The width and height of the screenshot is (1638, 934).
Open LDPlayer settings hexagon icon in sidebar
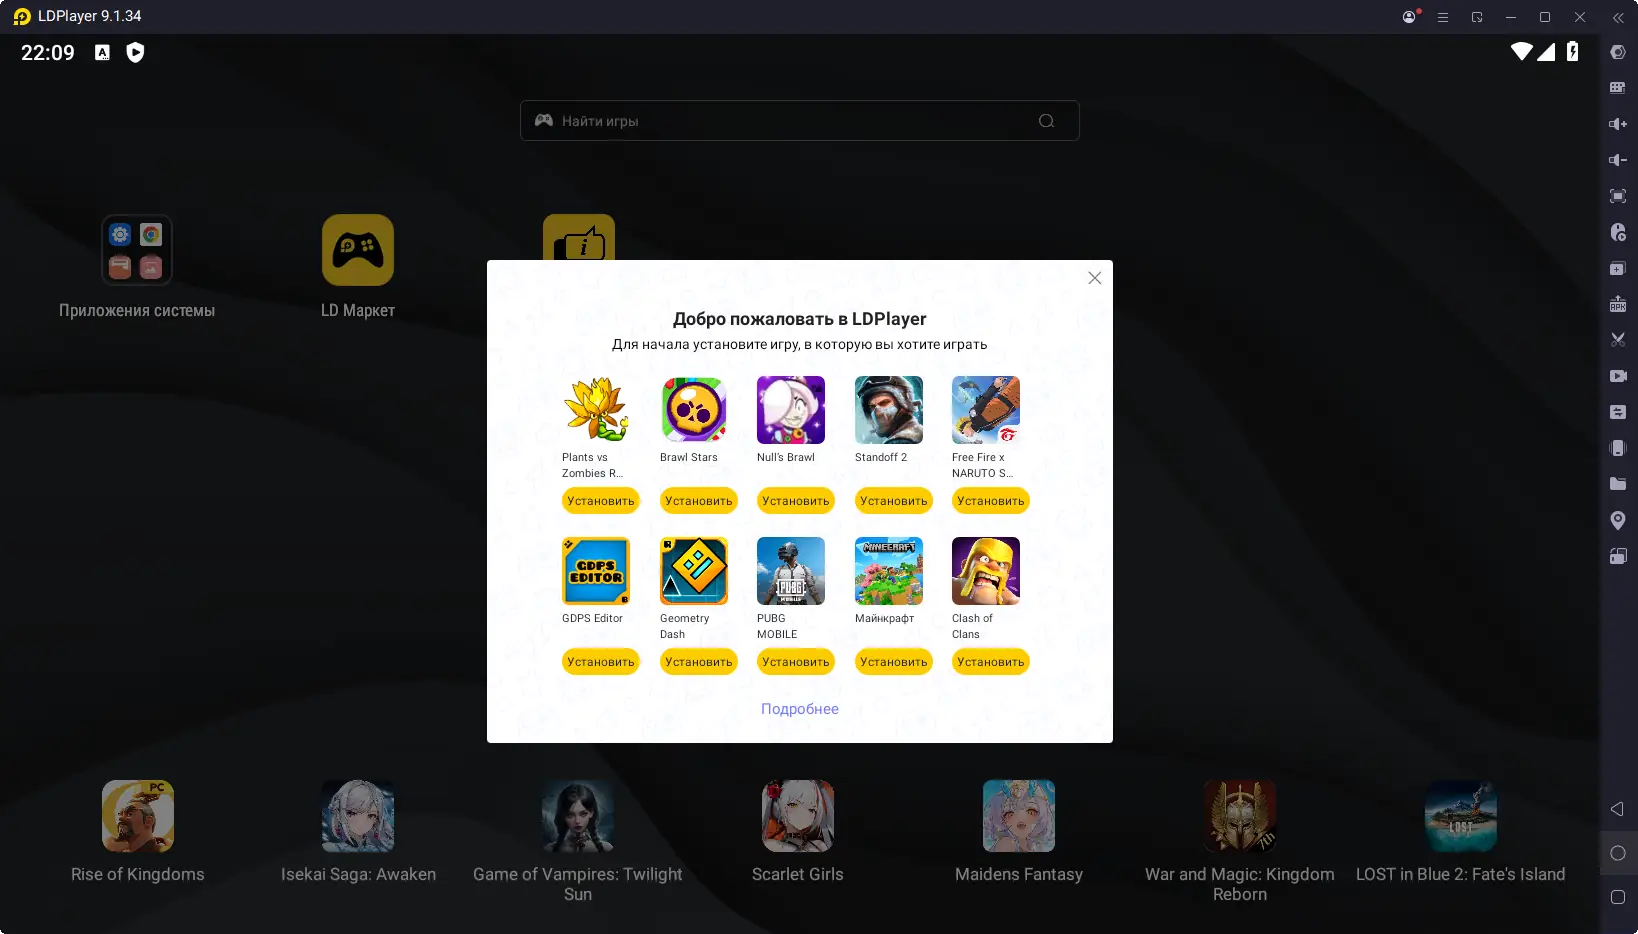coord(1618,52)
